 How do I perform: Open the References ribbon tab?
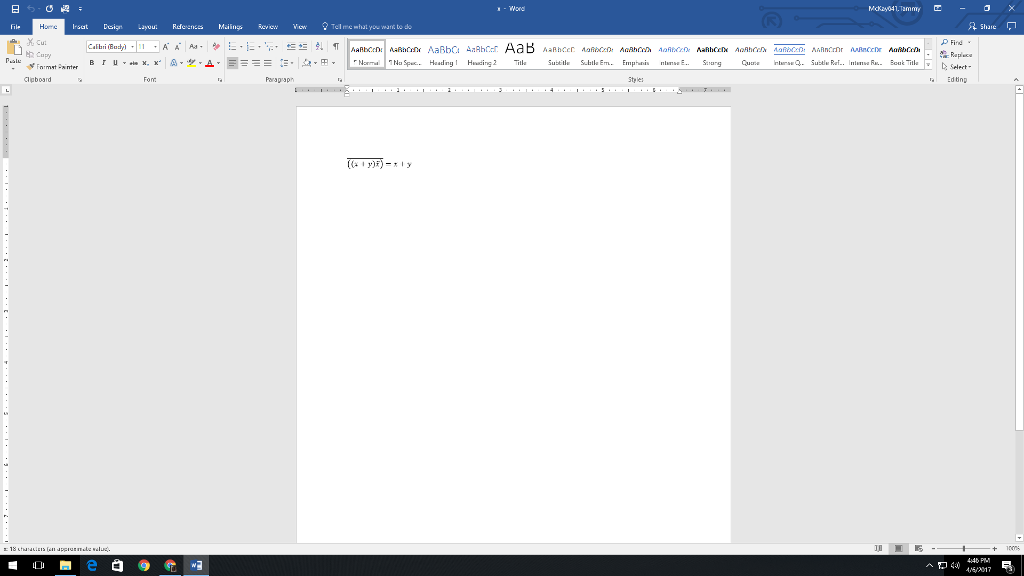click(189, 27)
